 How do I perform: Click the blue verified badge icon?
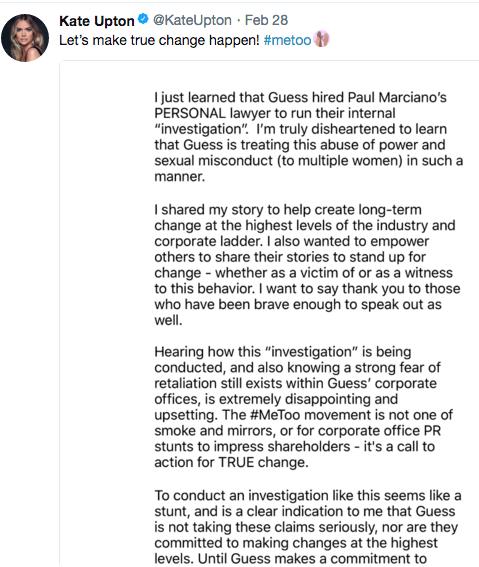pos(144,19)
